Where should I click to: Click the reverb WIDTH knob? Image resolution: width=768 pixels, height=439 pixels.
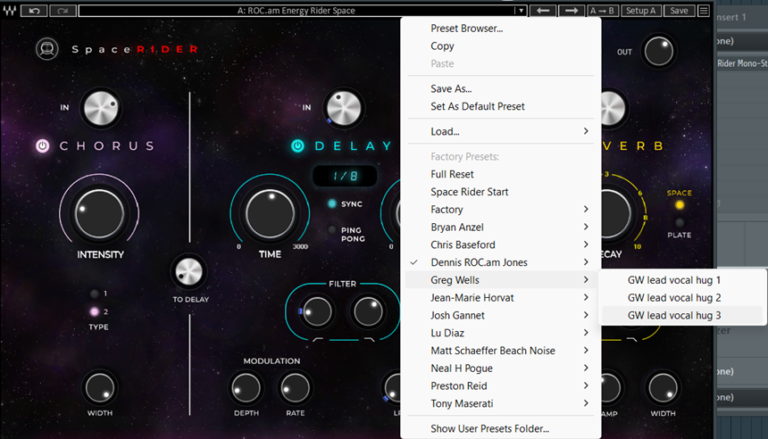[663, 388]
